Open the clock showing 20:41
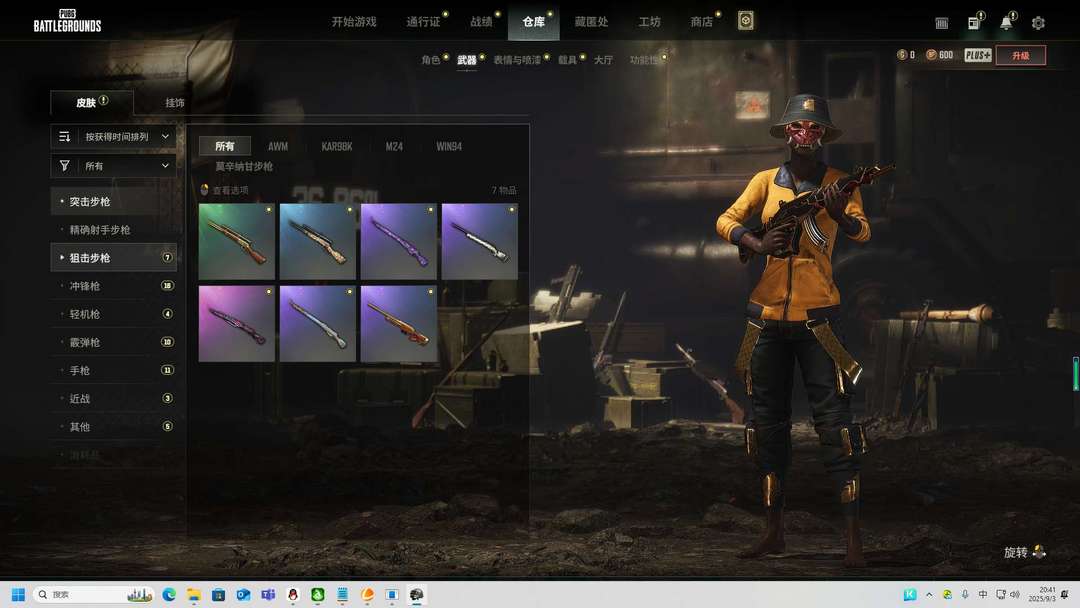 pyautogui.click(x=1041, y=594)
